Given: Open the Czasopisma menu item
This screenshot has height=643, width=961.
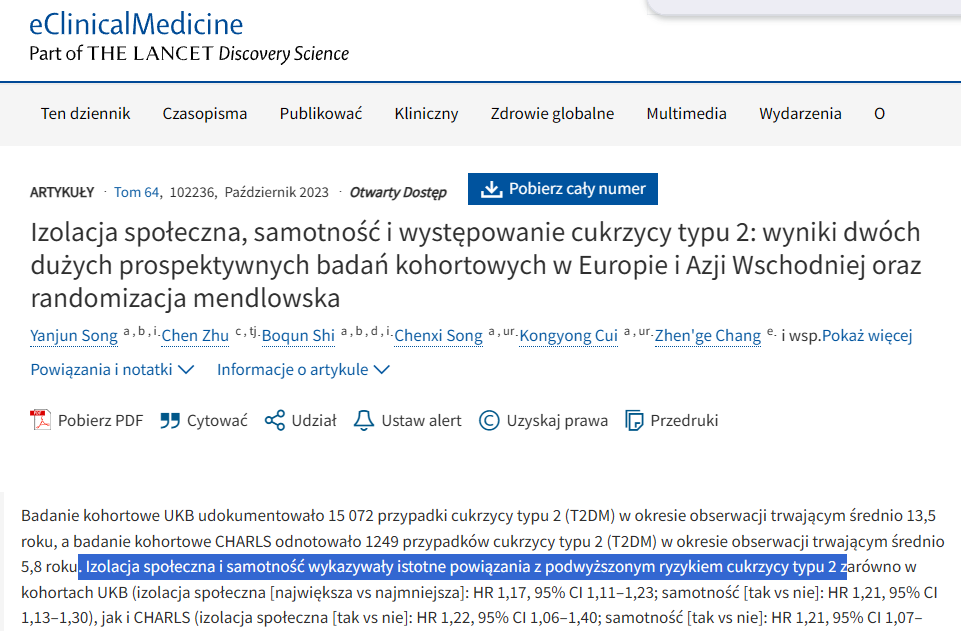Looking at the screenshot, I should pos(205,113).
